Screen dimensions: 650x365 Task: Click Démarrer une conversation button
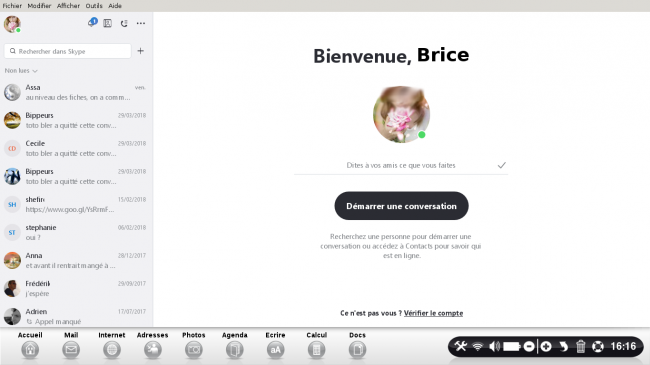click(x=401, y=206)
